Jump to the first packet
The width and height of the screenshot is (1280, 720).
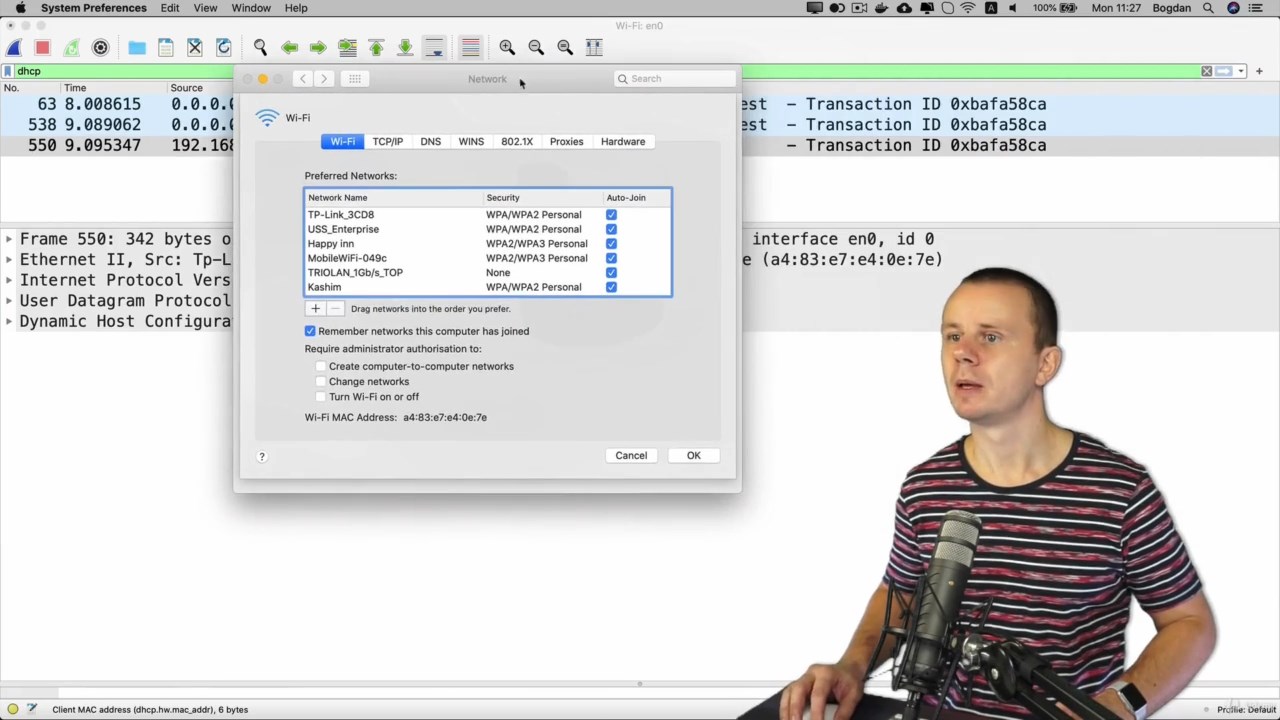coord(376,47)
